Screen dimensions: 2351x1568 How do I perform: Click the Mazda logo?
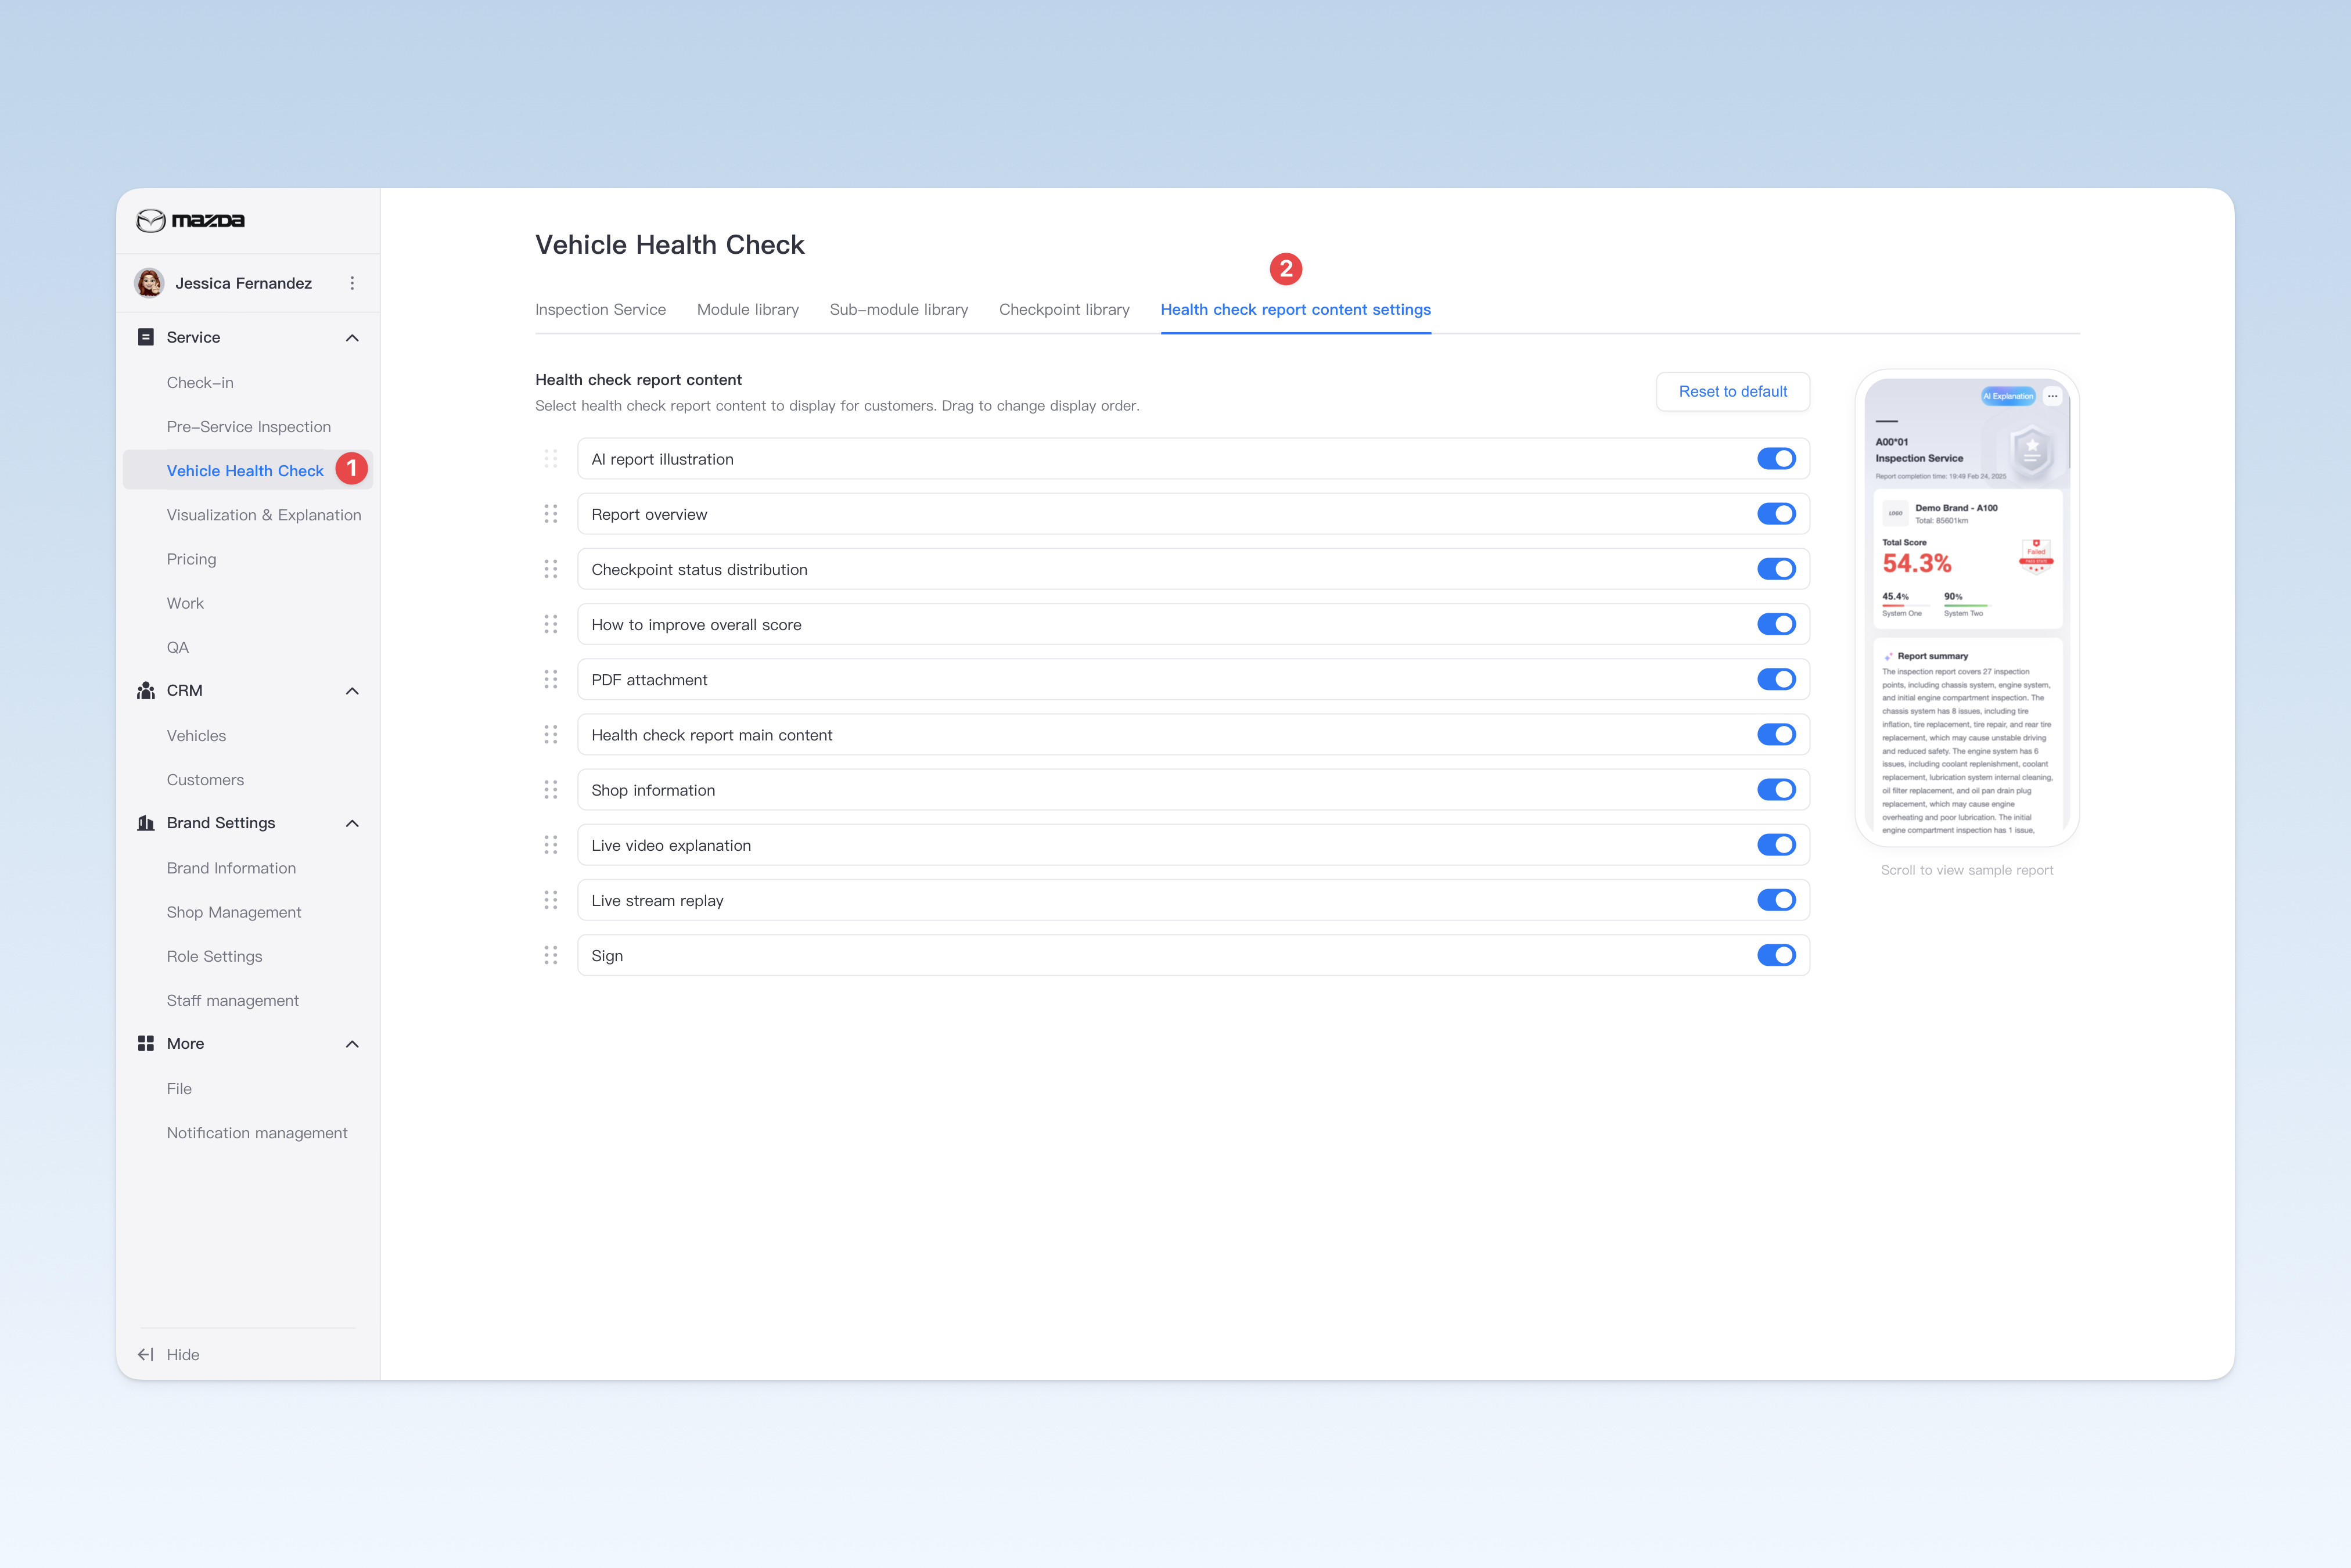coord(190,220)
